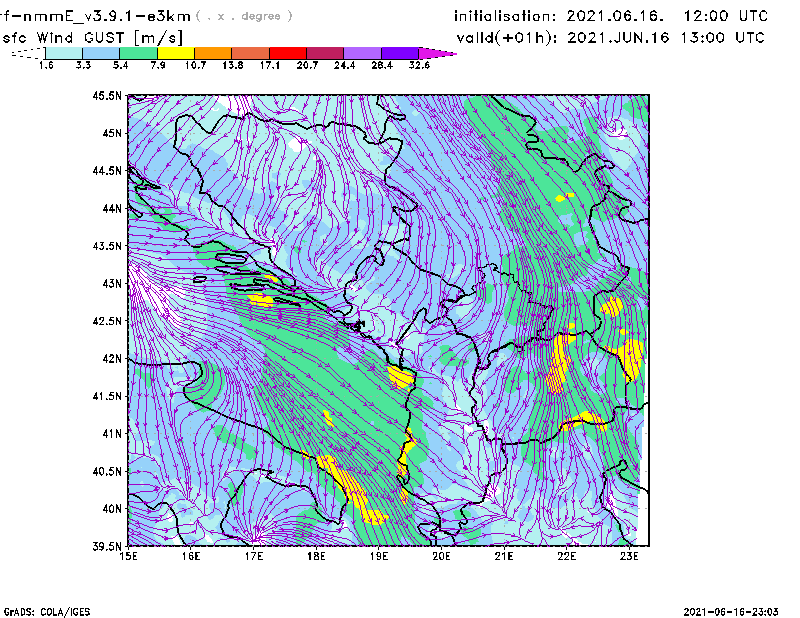
Task: Click the legend value '5.4'
Action: [x=120, y=65]
